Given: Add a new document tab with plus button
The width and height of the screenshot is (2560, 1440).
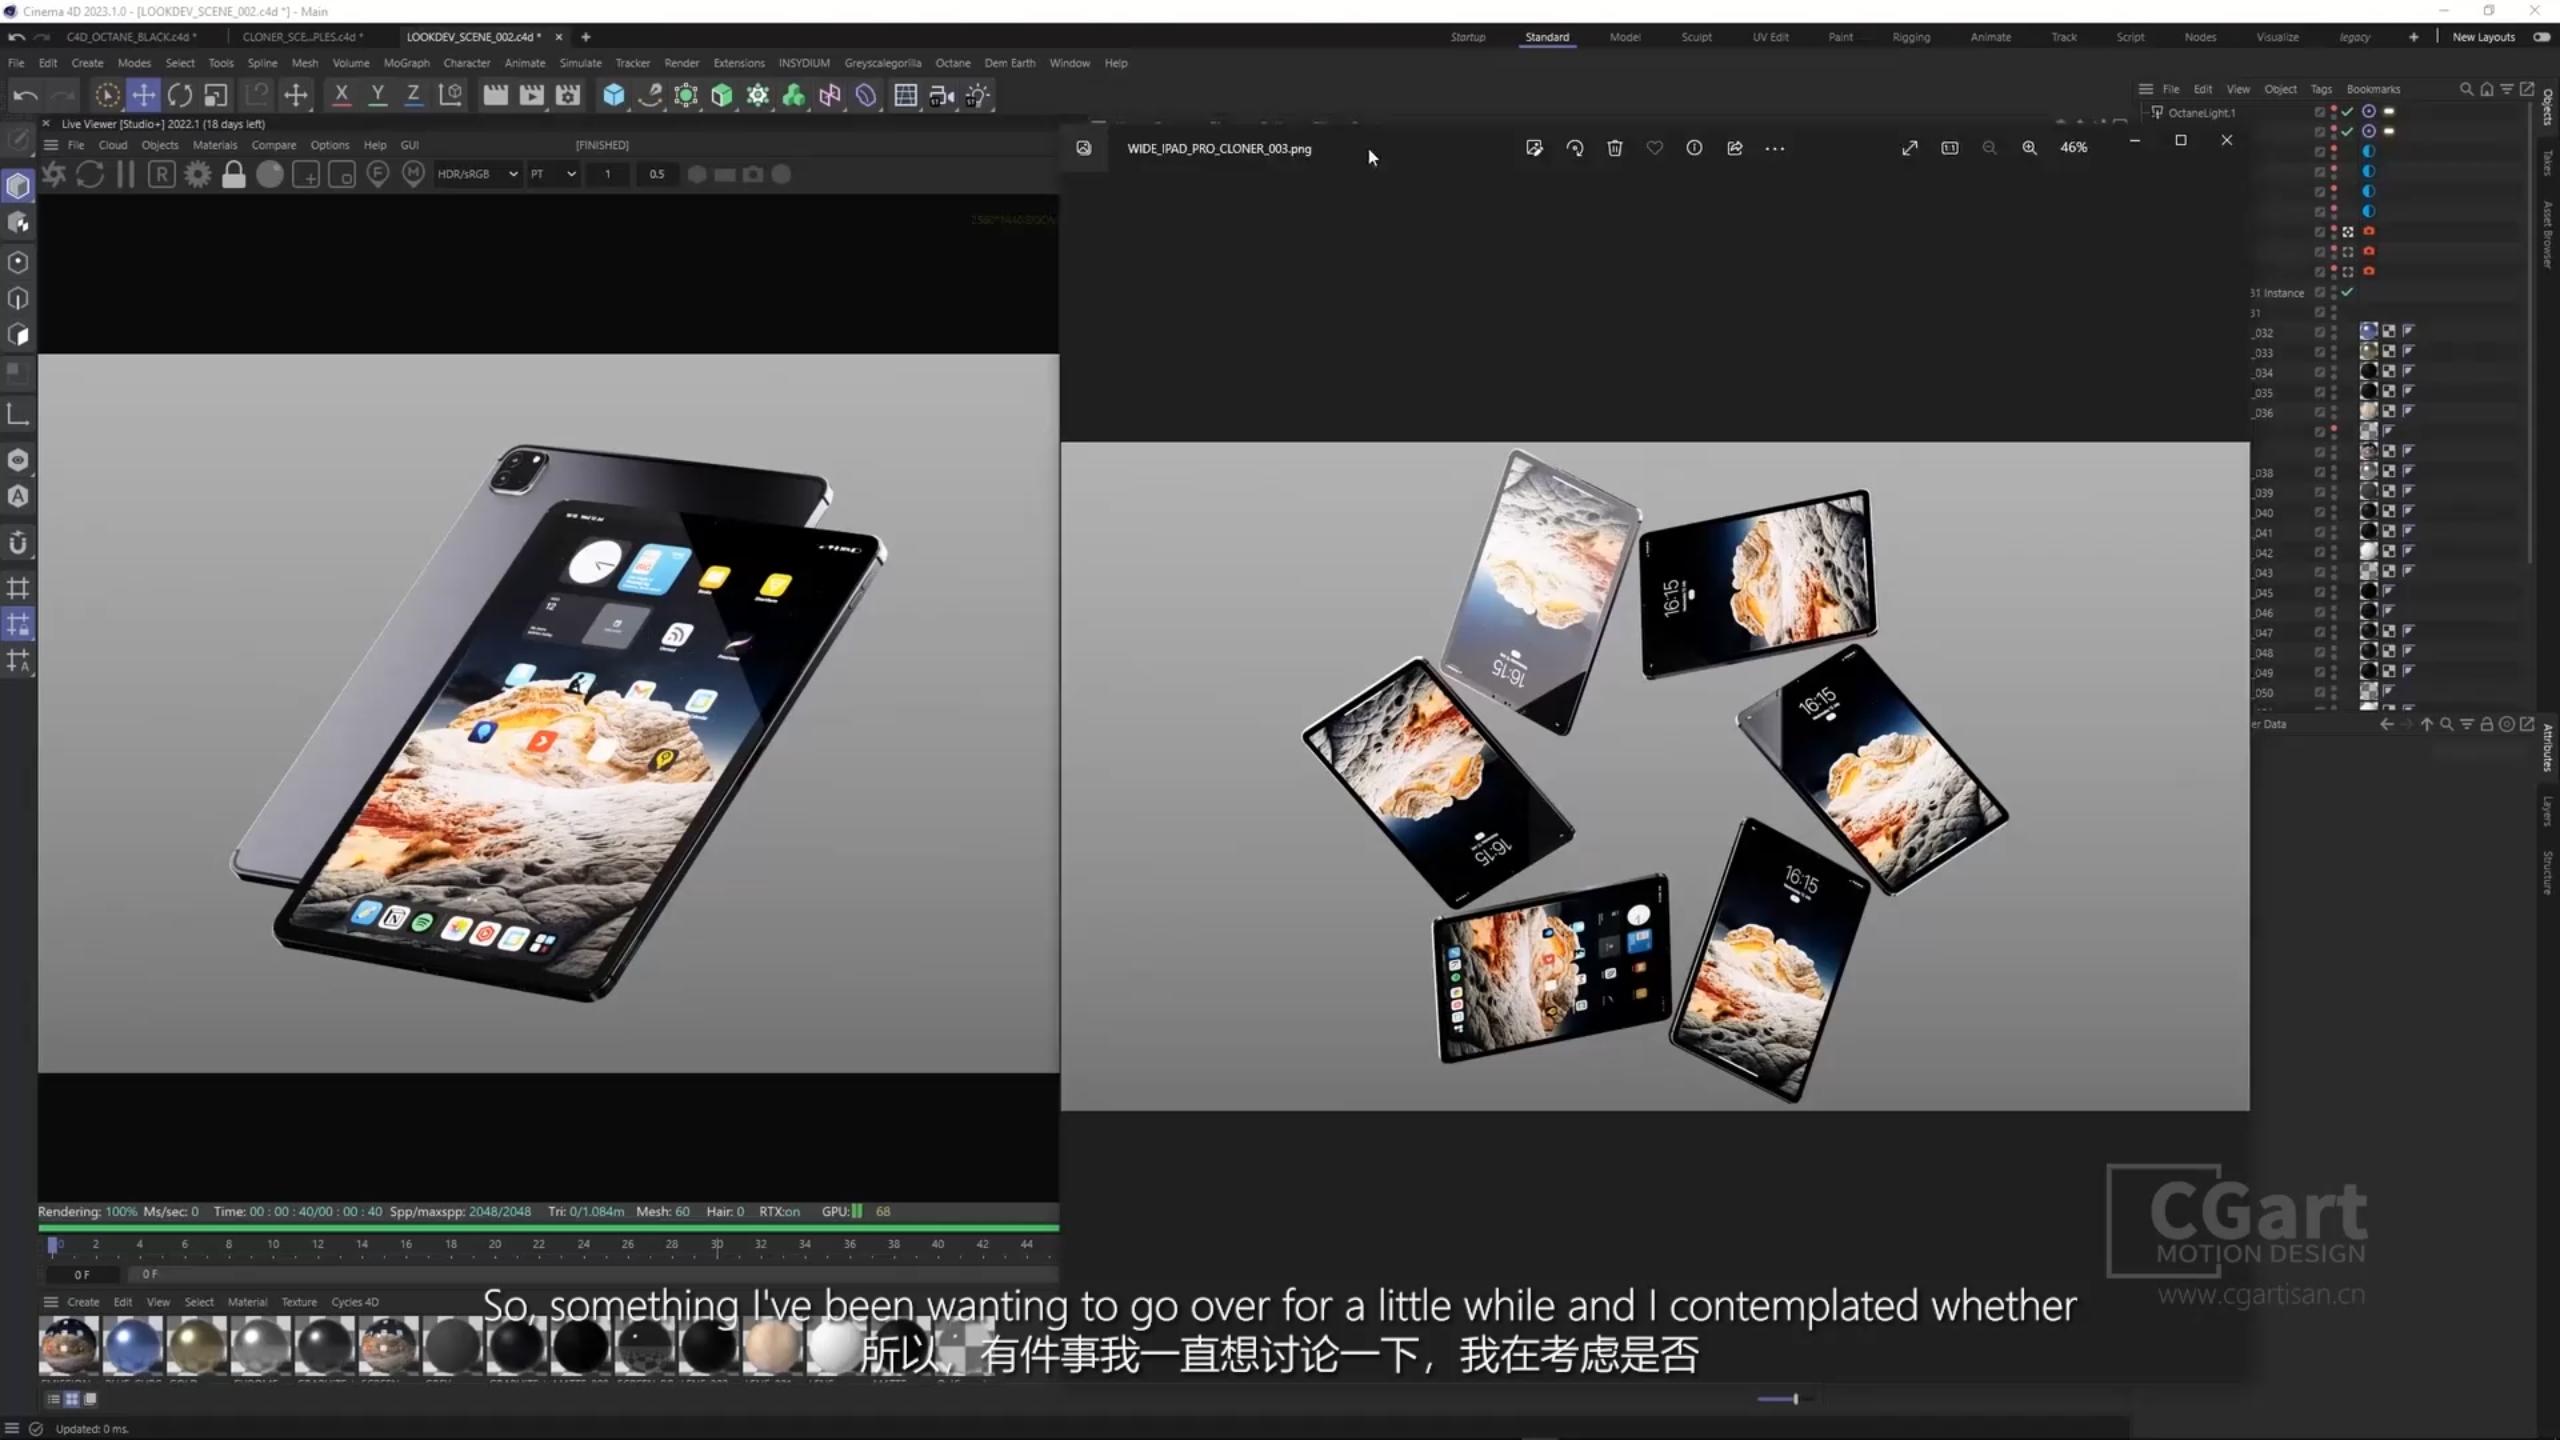Looking at the screenshot, I should point(586,37).
